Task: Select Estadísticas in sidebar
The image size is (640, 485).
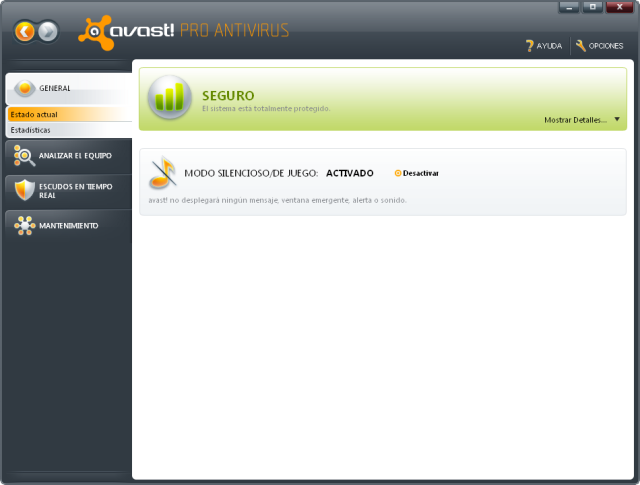Action: [31, 130]
